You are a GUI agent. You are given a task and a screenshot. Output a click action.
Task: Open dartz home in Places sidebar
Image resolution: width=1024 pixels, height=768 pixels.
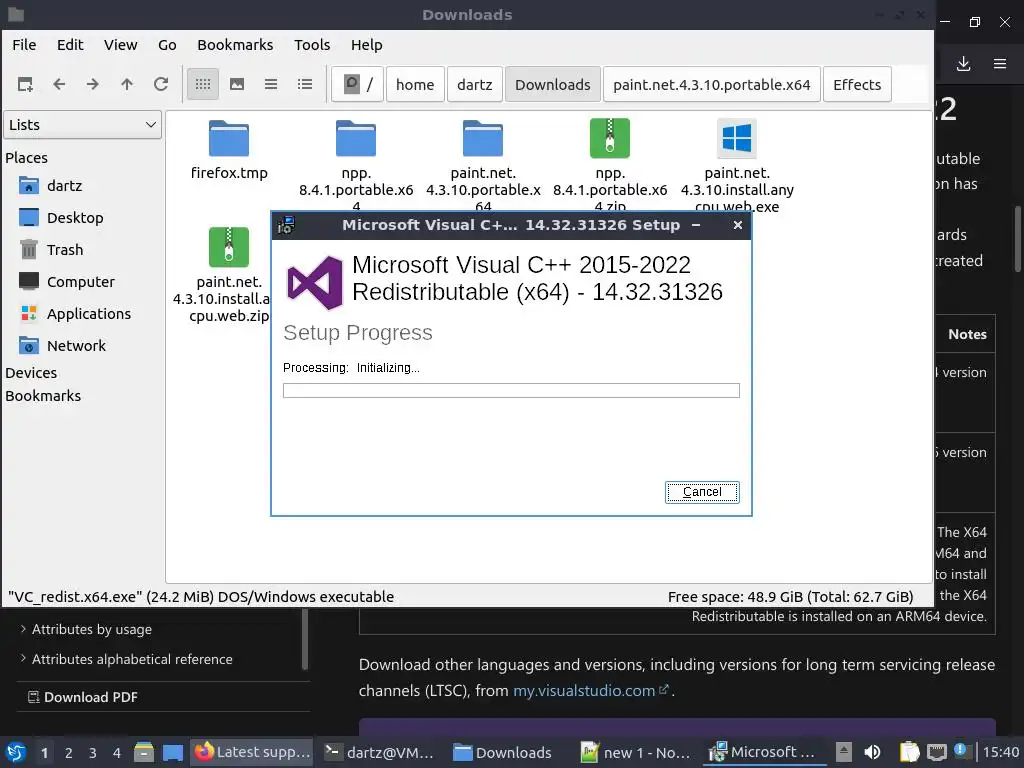point(64,186)
